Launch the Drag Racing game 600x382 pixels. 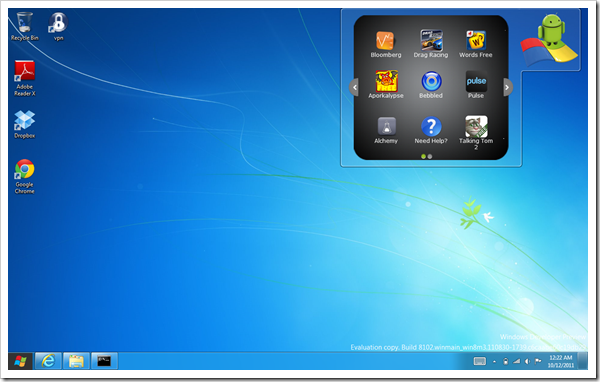pyautogui.click(x=431, y=44)
